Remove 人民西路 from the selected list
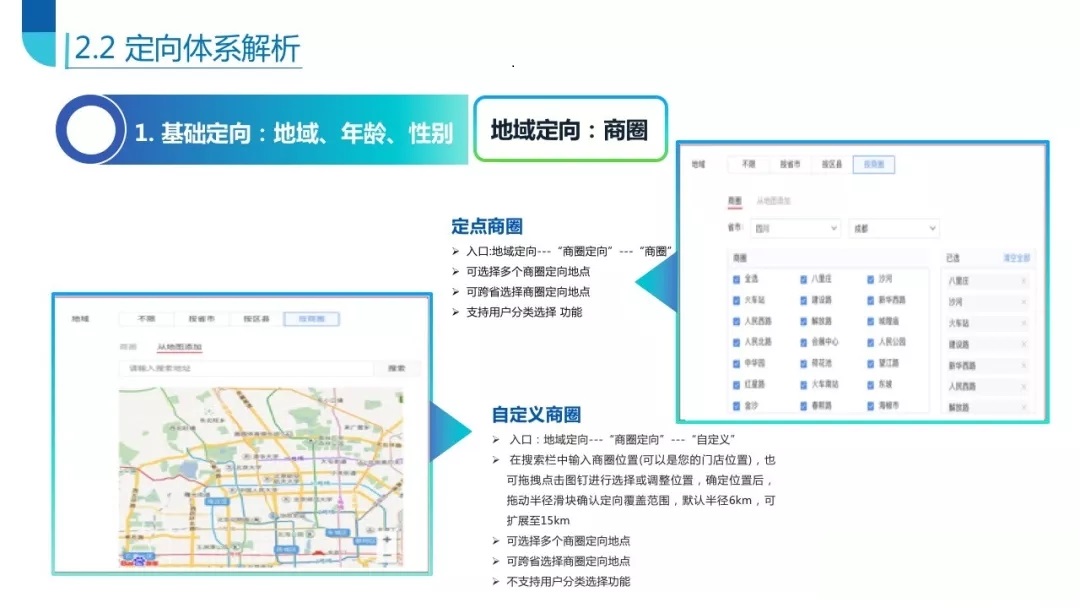1080x608 pixels. pyautogui.click(x=1023, y=386)
